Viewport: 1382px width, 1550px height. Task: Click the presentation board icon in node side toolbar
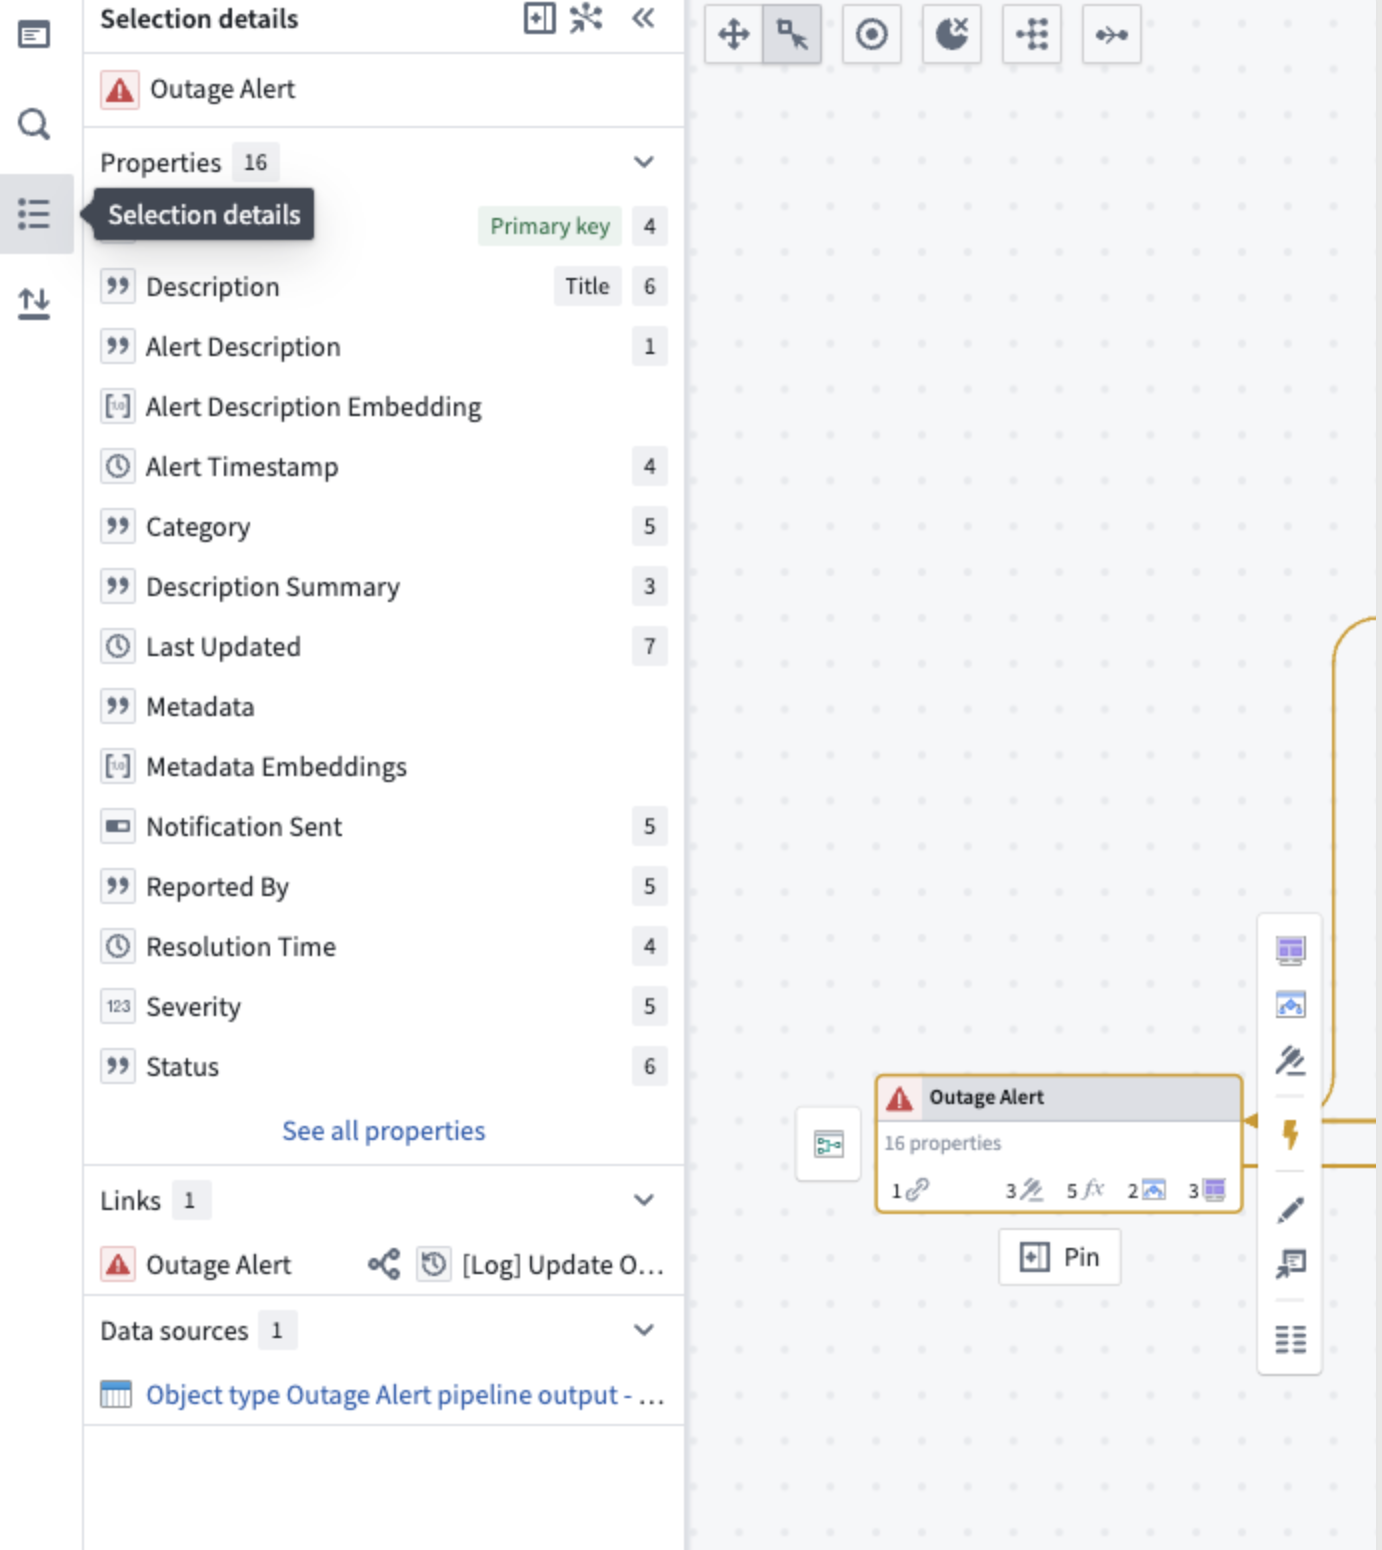tap(1291, 1265)
